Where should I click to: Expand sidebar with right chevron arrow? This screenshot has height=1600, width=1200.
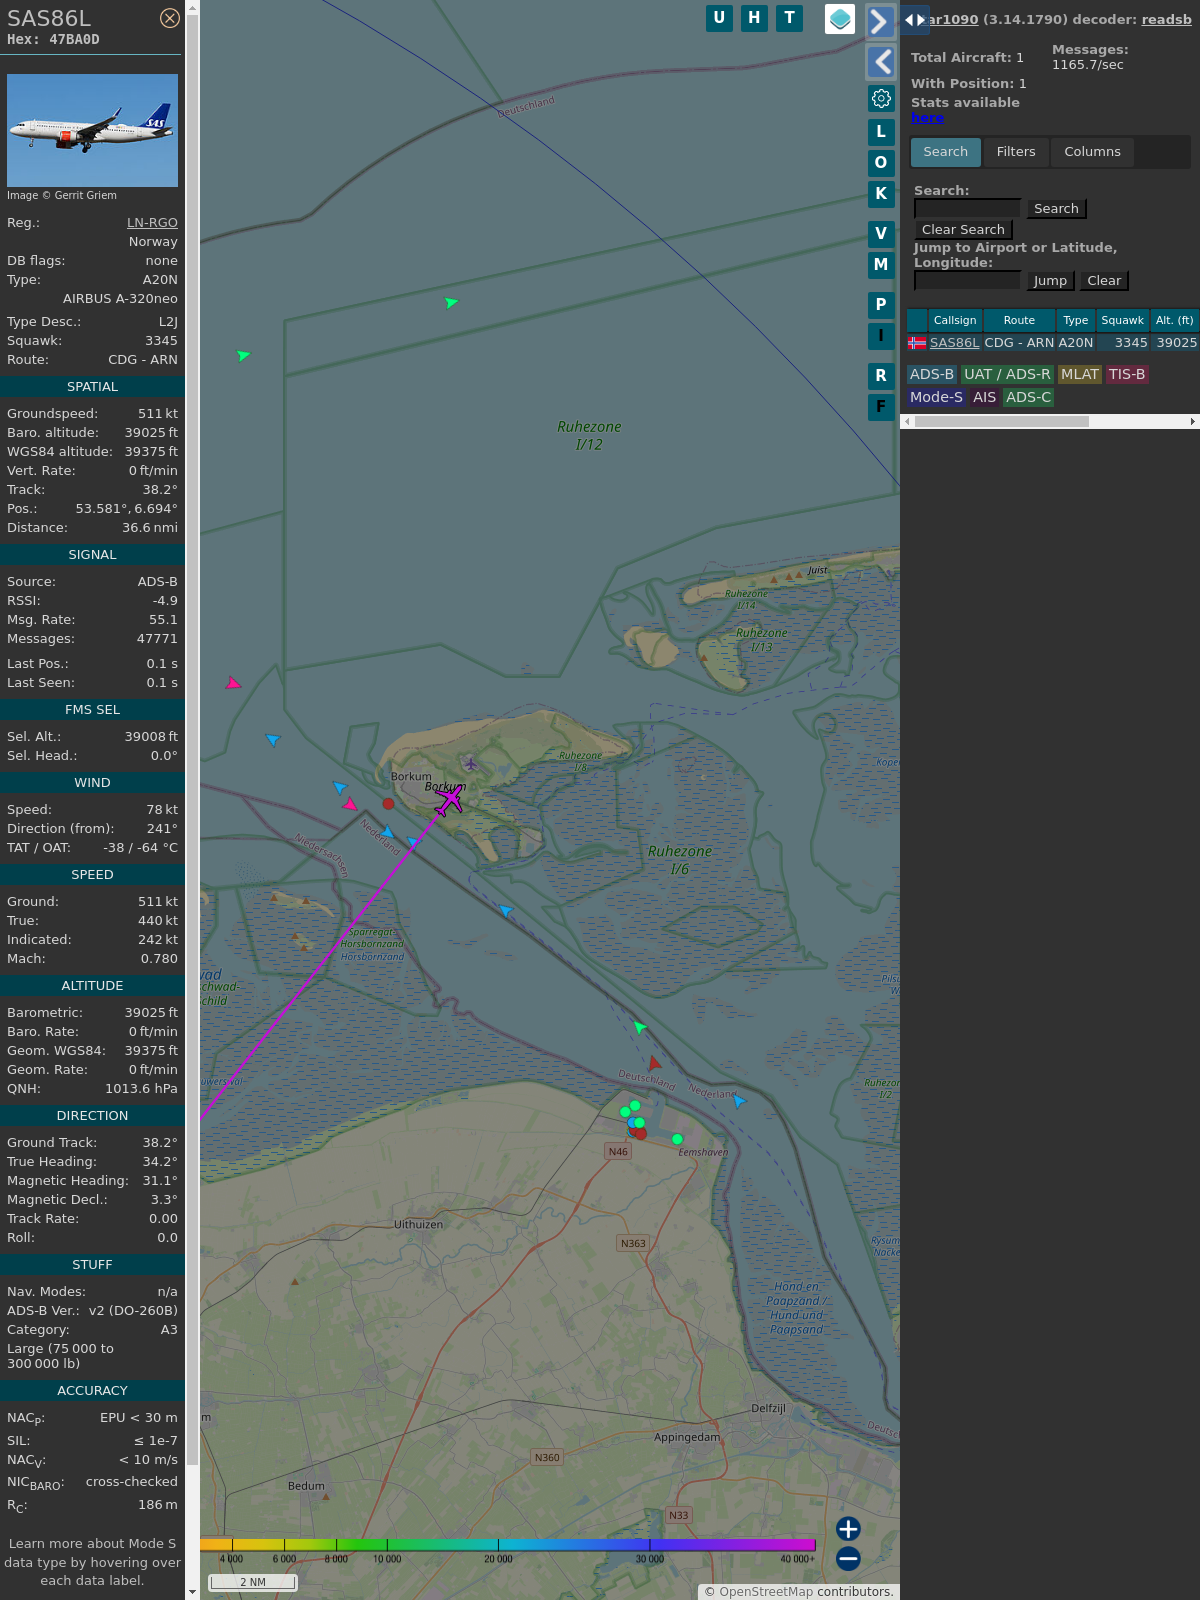(x=879, y=21)
